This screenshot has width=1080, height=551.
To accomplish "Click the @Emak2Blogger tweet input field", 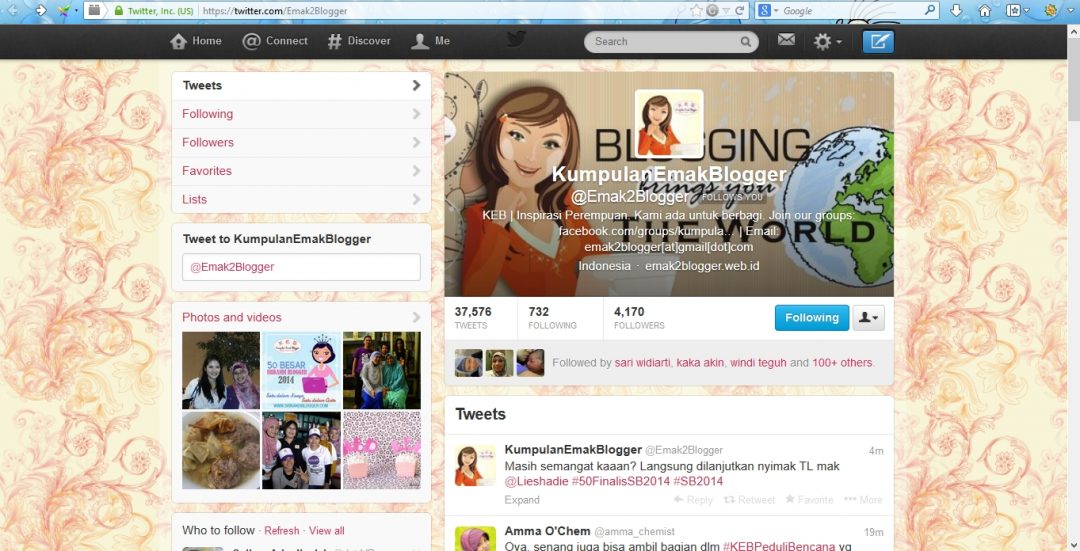I will point(301,267).
